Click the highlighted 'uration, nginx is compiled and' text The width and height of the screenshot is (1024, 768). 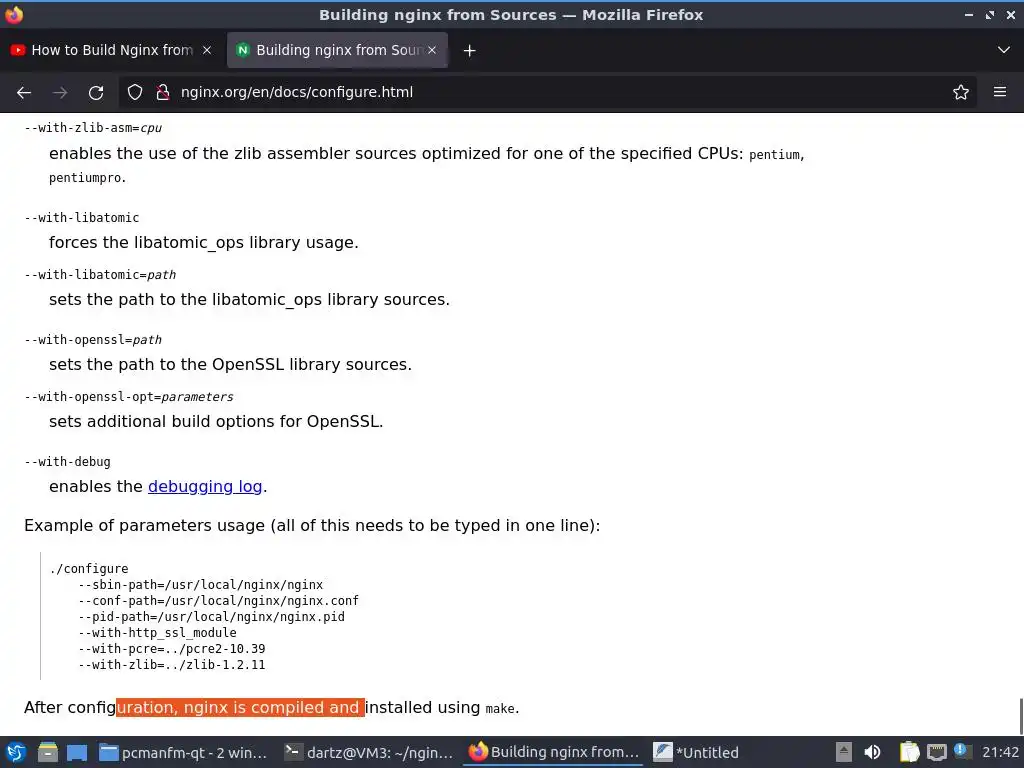coord(240,707)
